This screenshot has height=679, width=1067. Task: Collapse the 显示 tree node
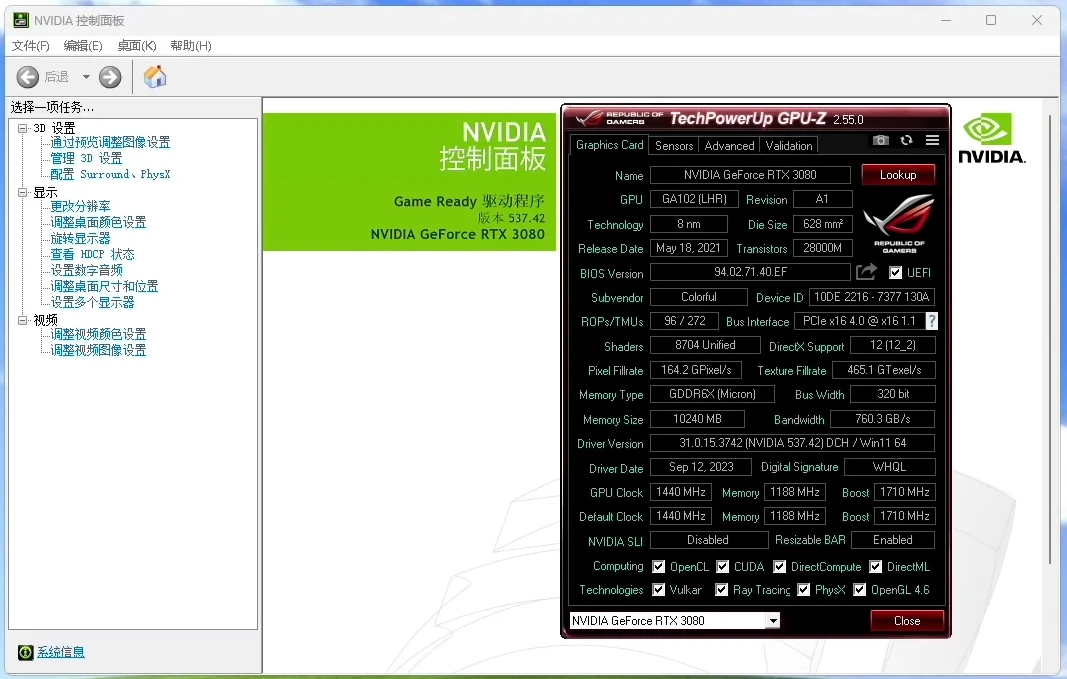22,193
